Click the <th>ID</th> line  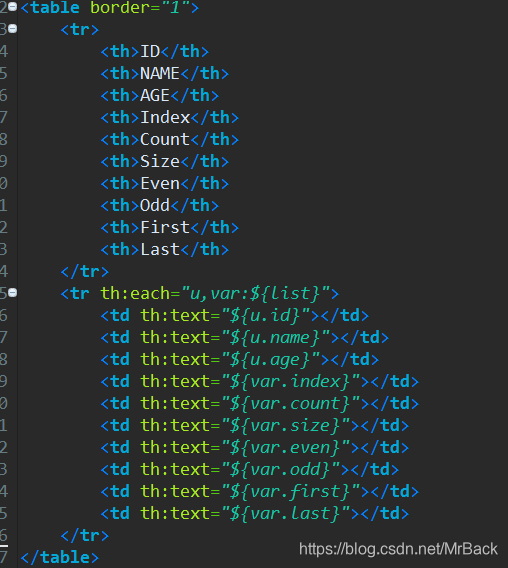pos(155,51)
